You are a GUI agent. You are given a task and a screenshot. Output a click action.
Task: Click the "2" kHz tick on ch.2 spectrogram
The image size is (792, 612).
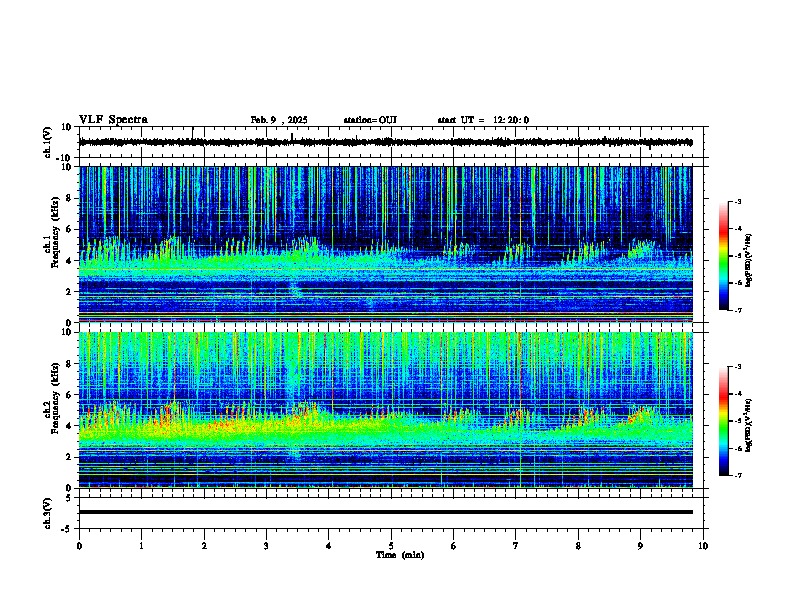point(69,457)
